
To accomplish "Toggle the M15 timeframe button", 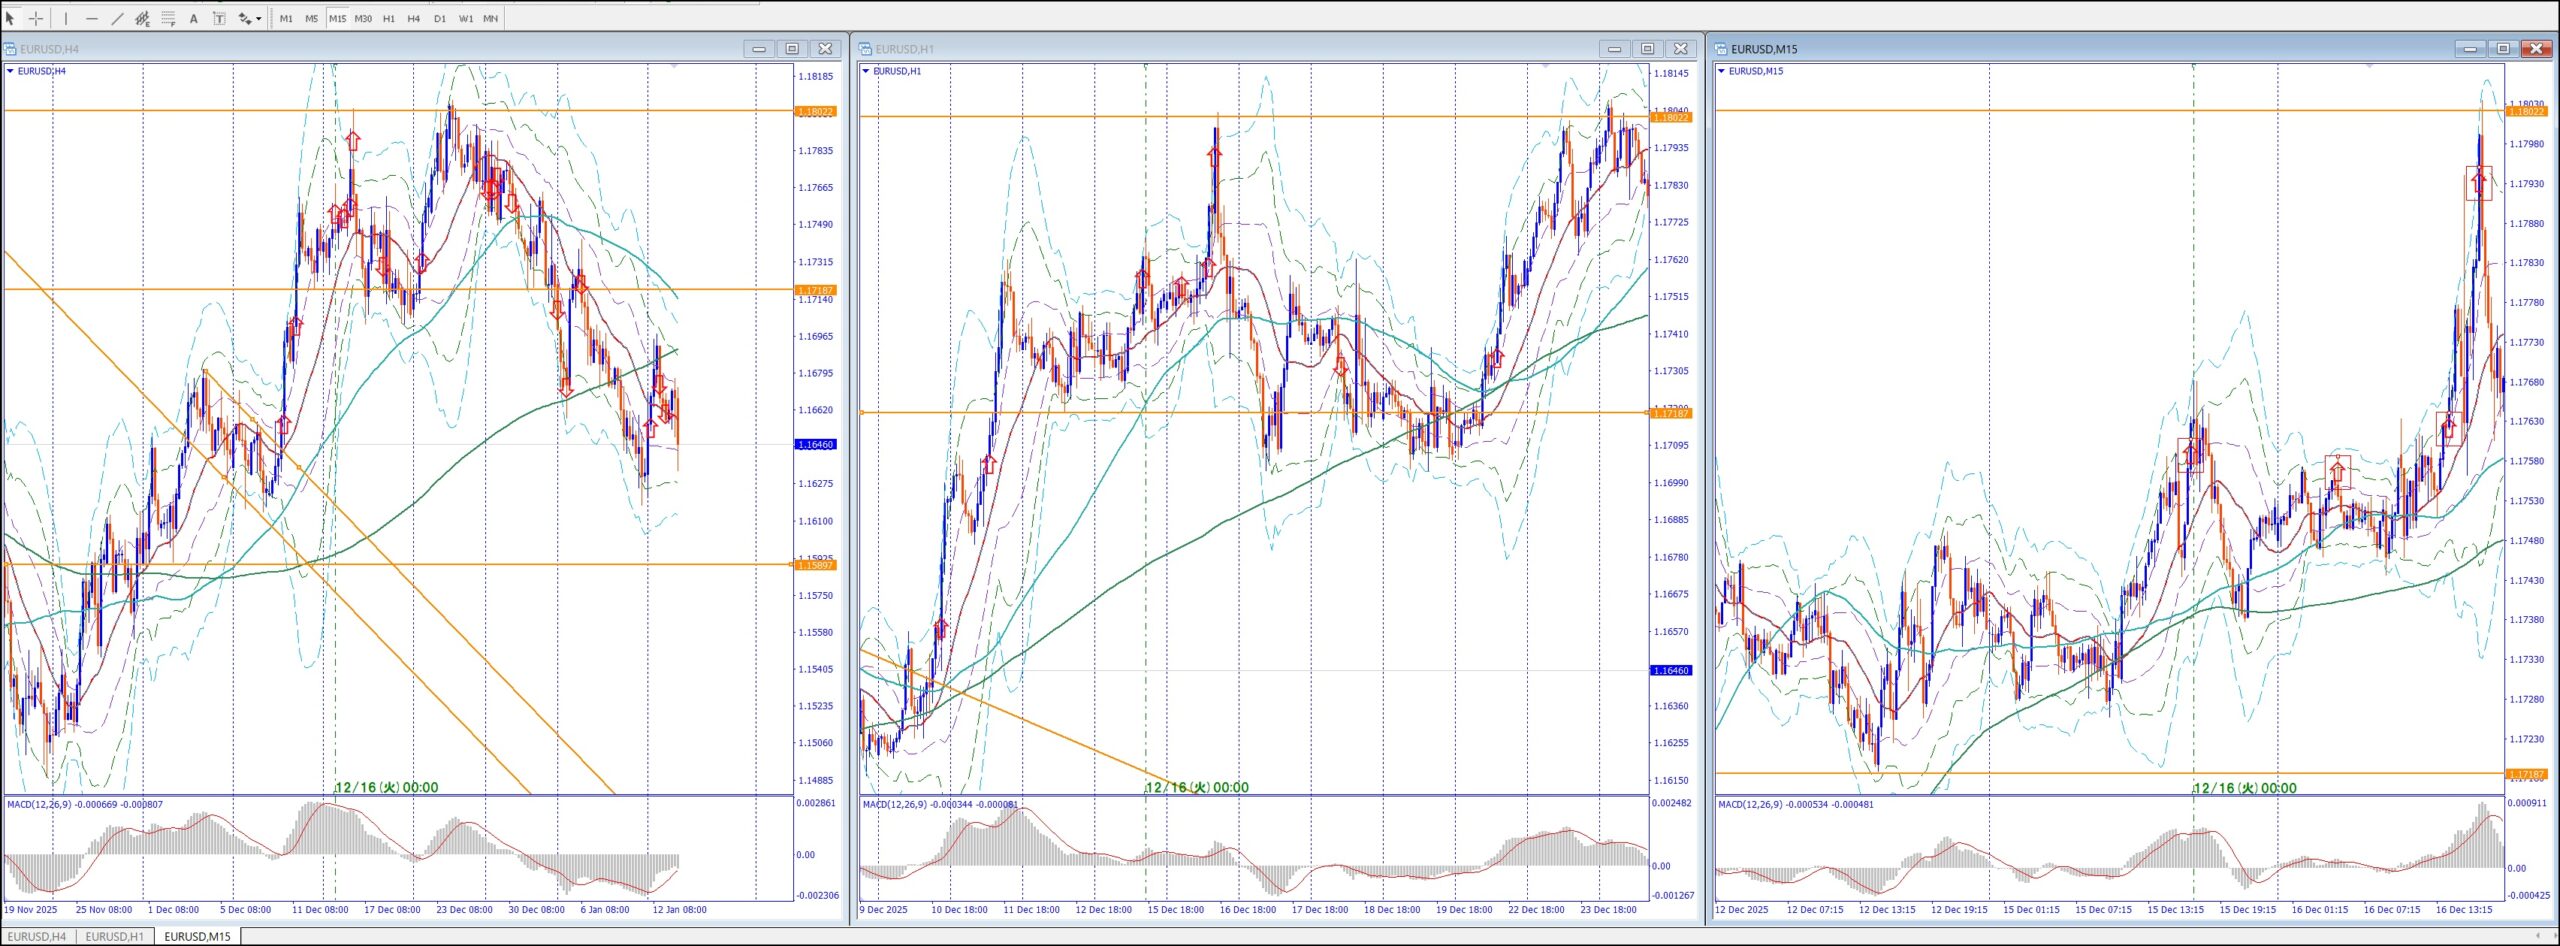I will coord(337,18).
